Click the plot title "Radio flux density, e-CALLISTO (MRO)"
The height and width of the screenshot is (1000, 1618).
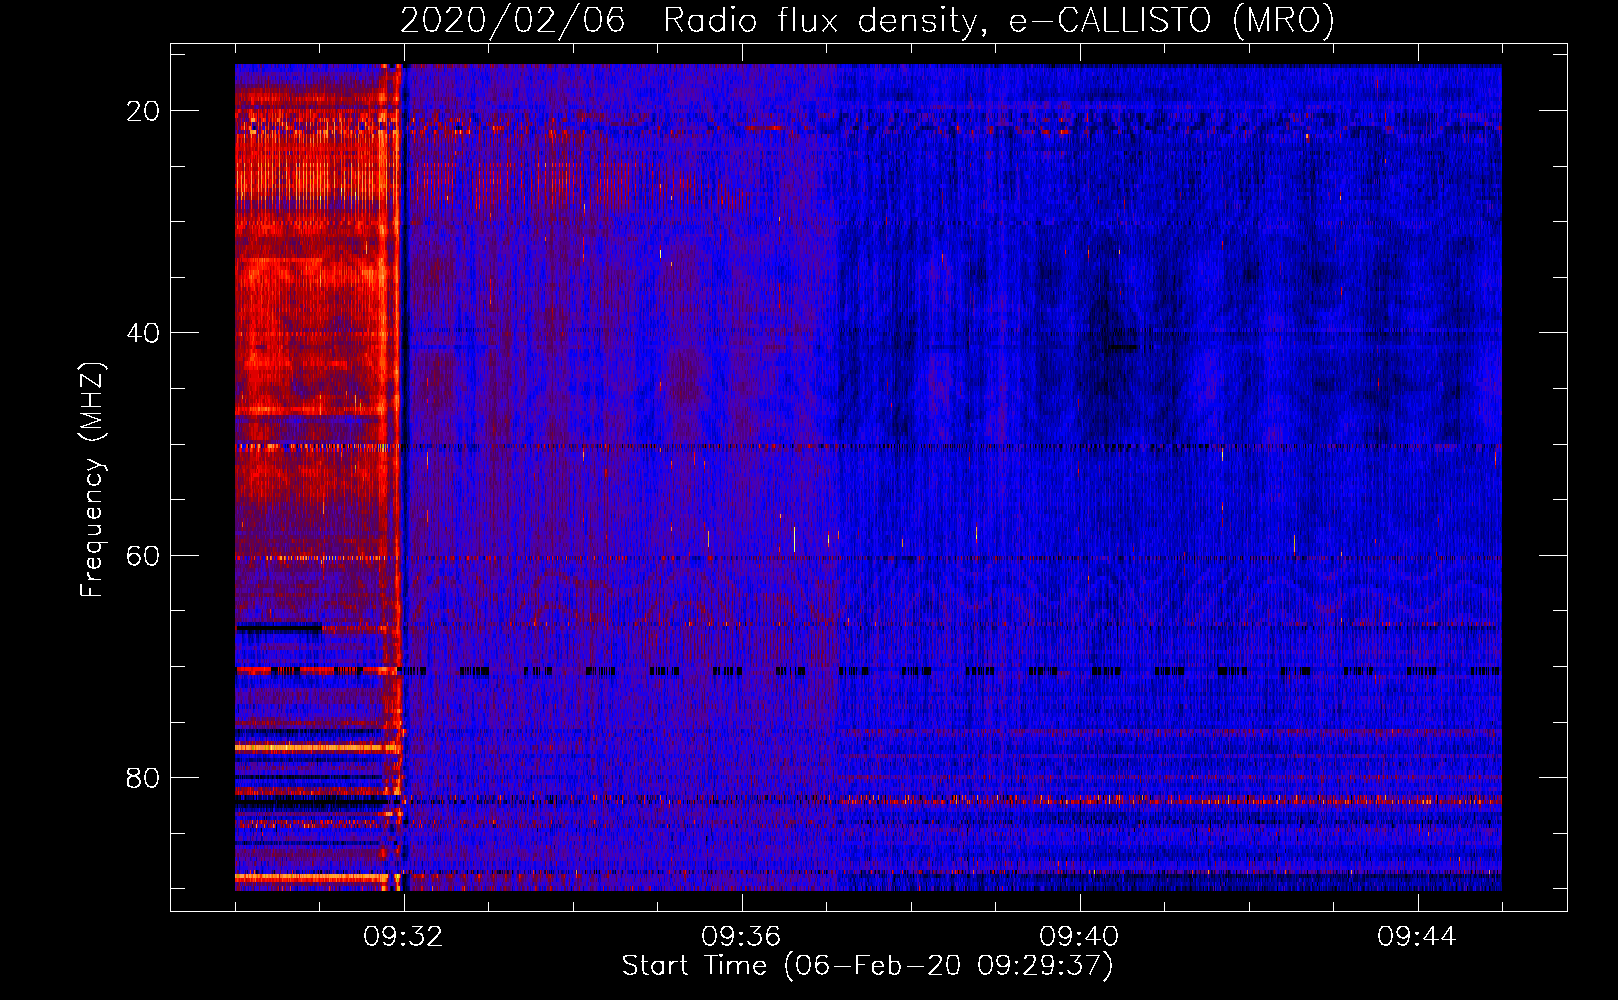pos(999,20)
